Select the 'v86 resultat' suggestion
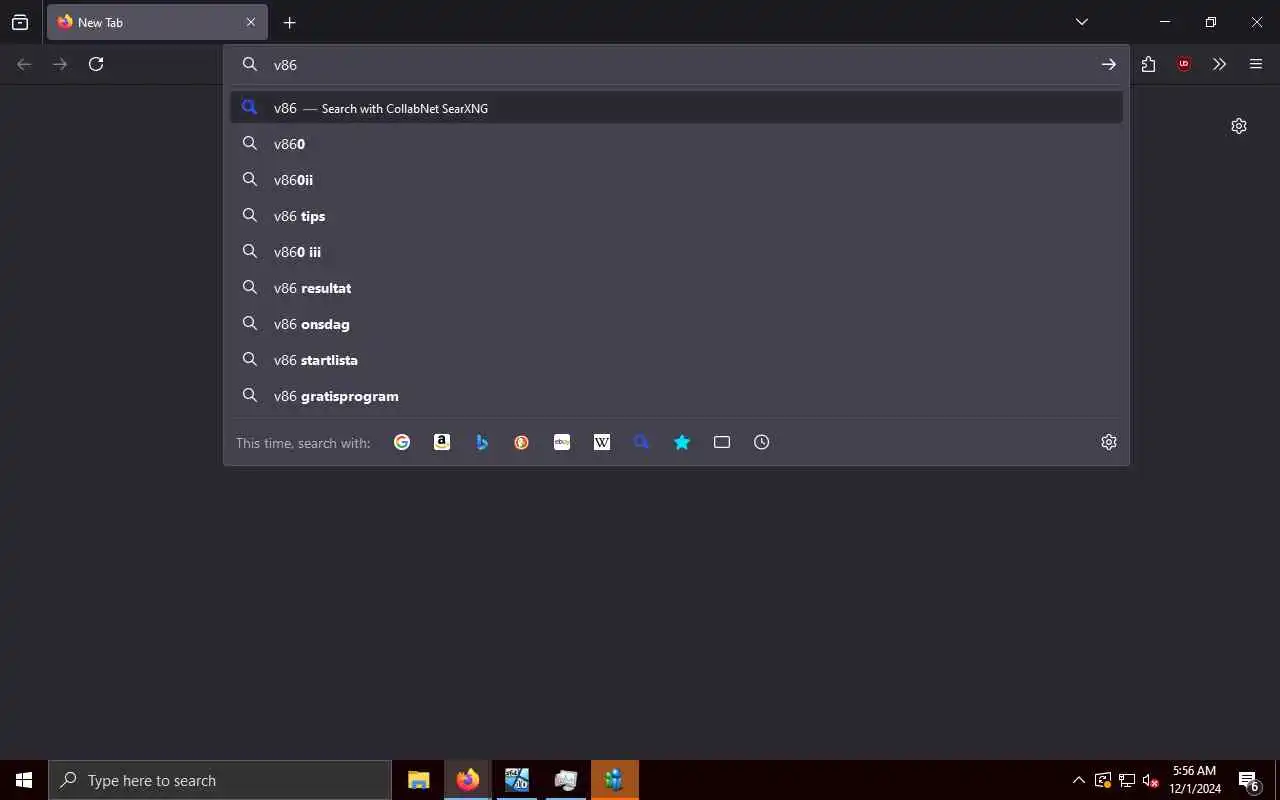Viewport: 1280px width, 800px height. coord(676,288)
